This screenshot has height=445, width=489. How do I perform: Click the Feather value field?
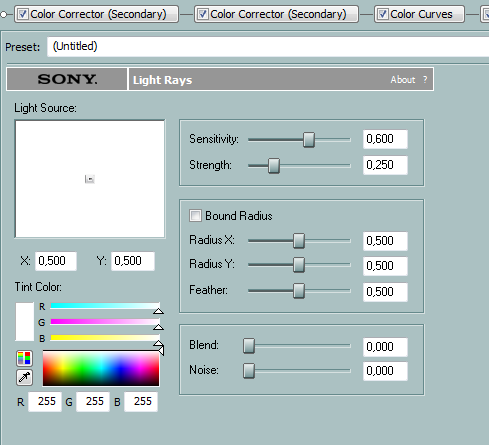click(x=385, y=292)
